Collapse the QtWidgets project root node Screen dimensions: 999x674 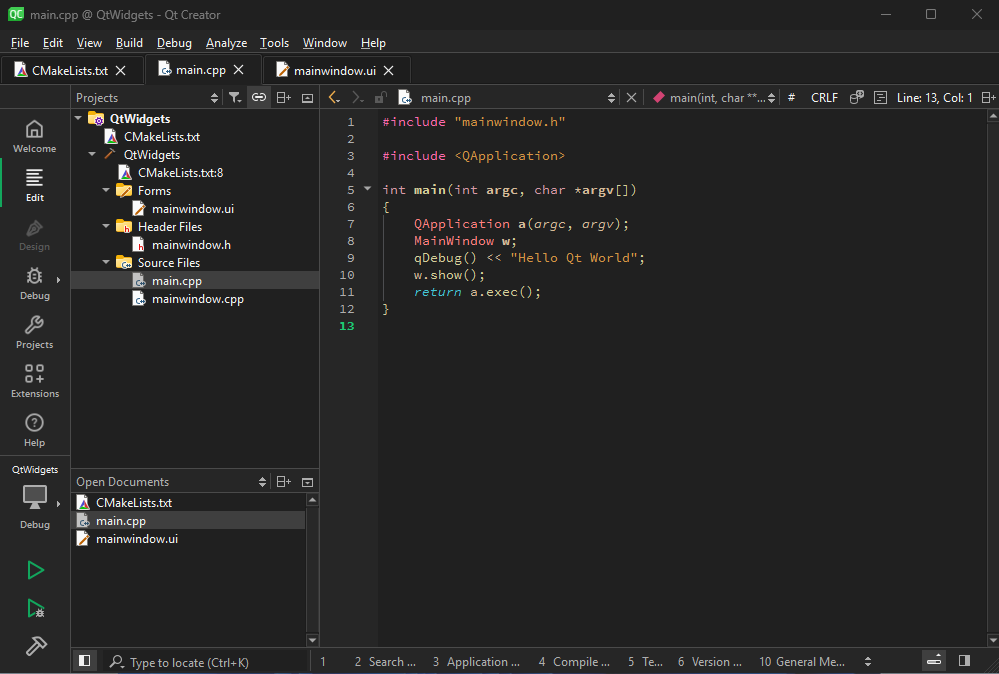78,118
